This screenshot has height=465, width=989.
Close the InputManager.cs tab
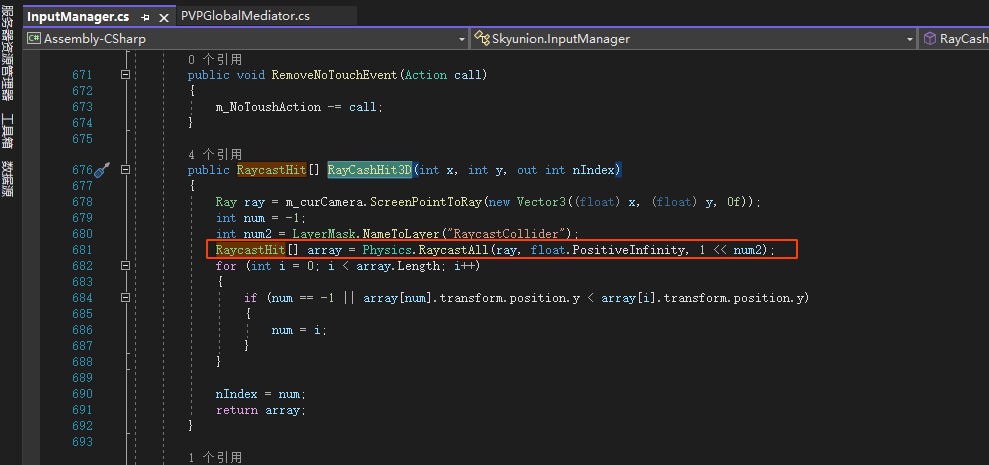pyautogui.click(x=163, y=17)
